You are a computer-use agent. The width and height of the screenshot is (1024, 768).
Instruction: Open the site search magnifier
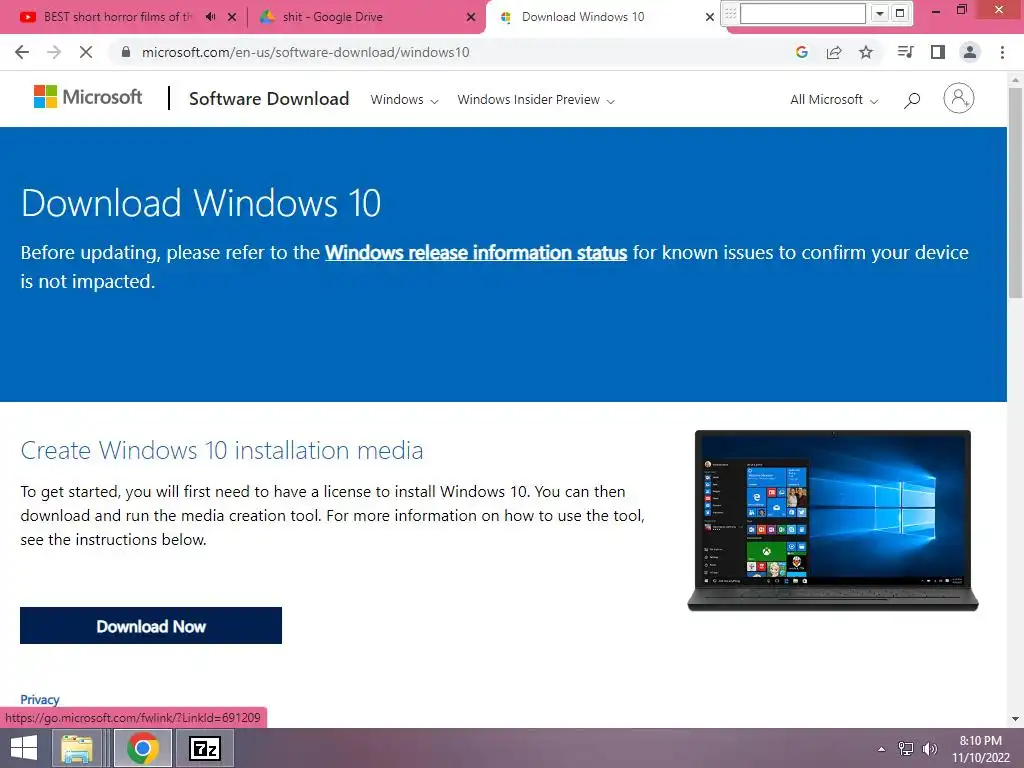click(912, 100)
